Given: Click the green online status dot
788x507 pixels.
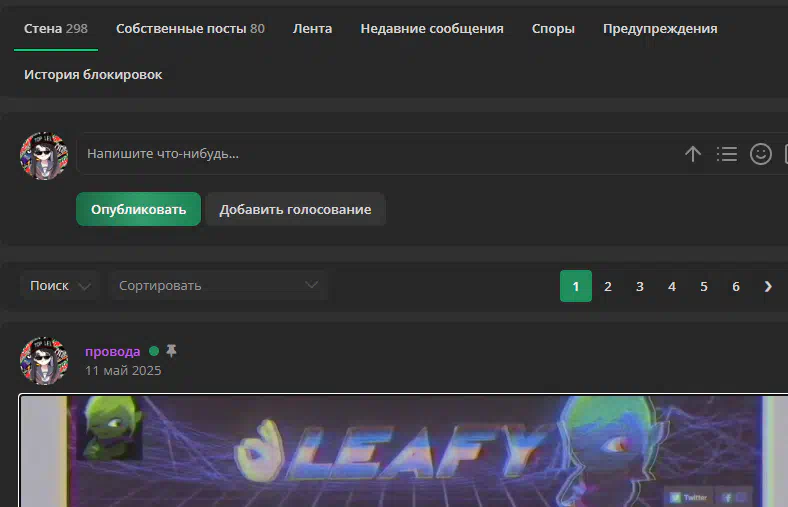Looking at the screenshot, I should click(154, 351).
